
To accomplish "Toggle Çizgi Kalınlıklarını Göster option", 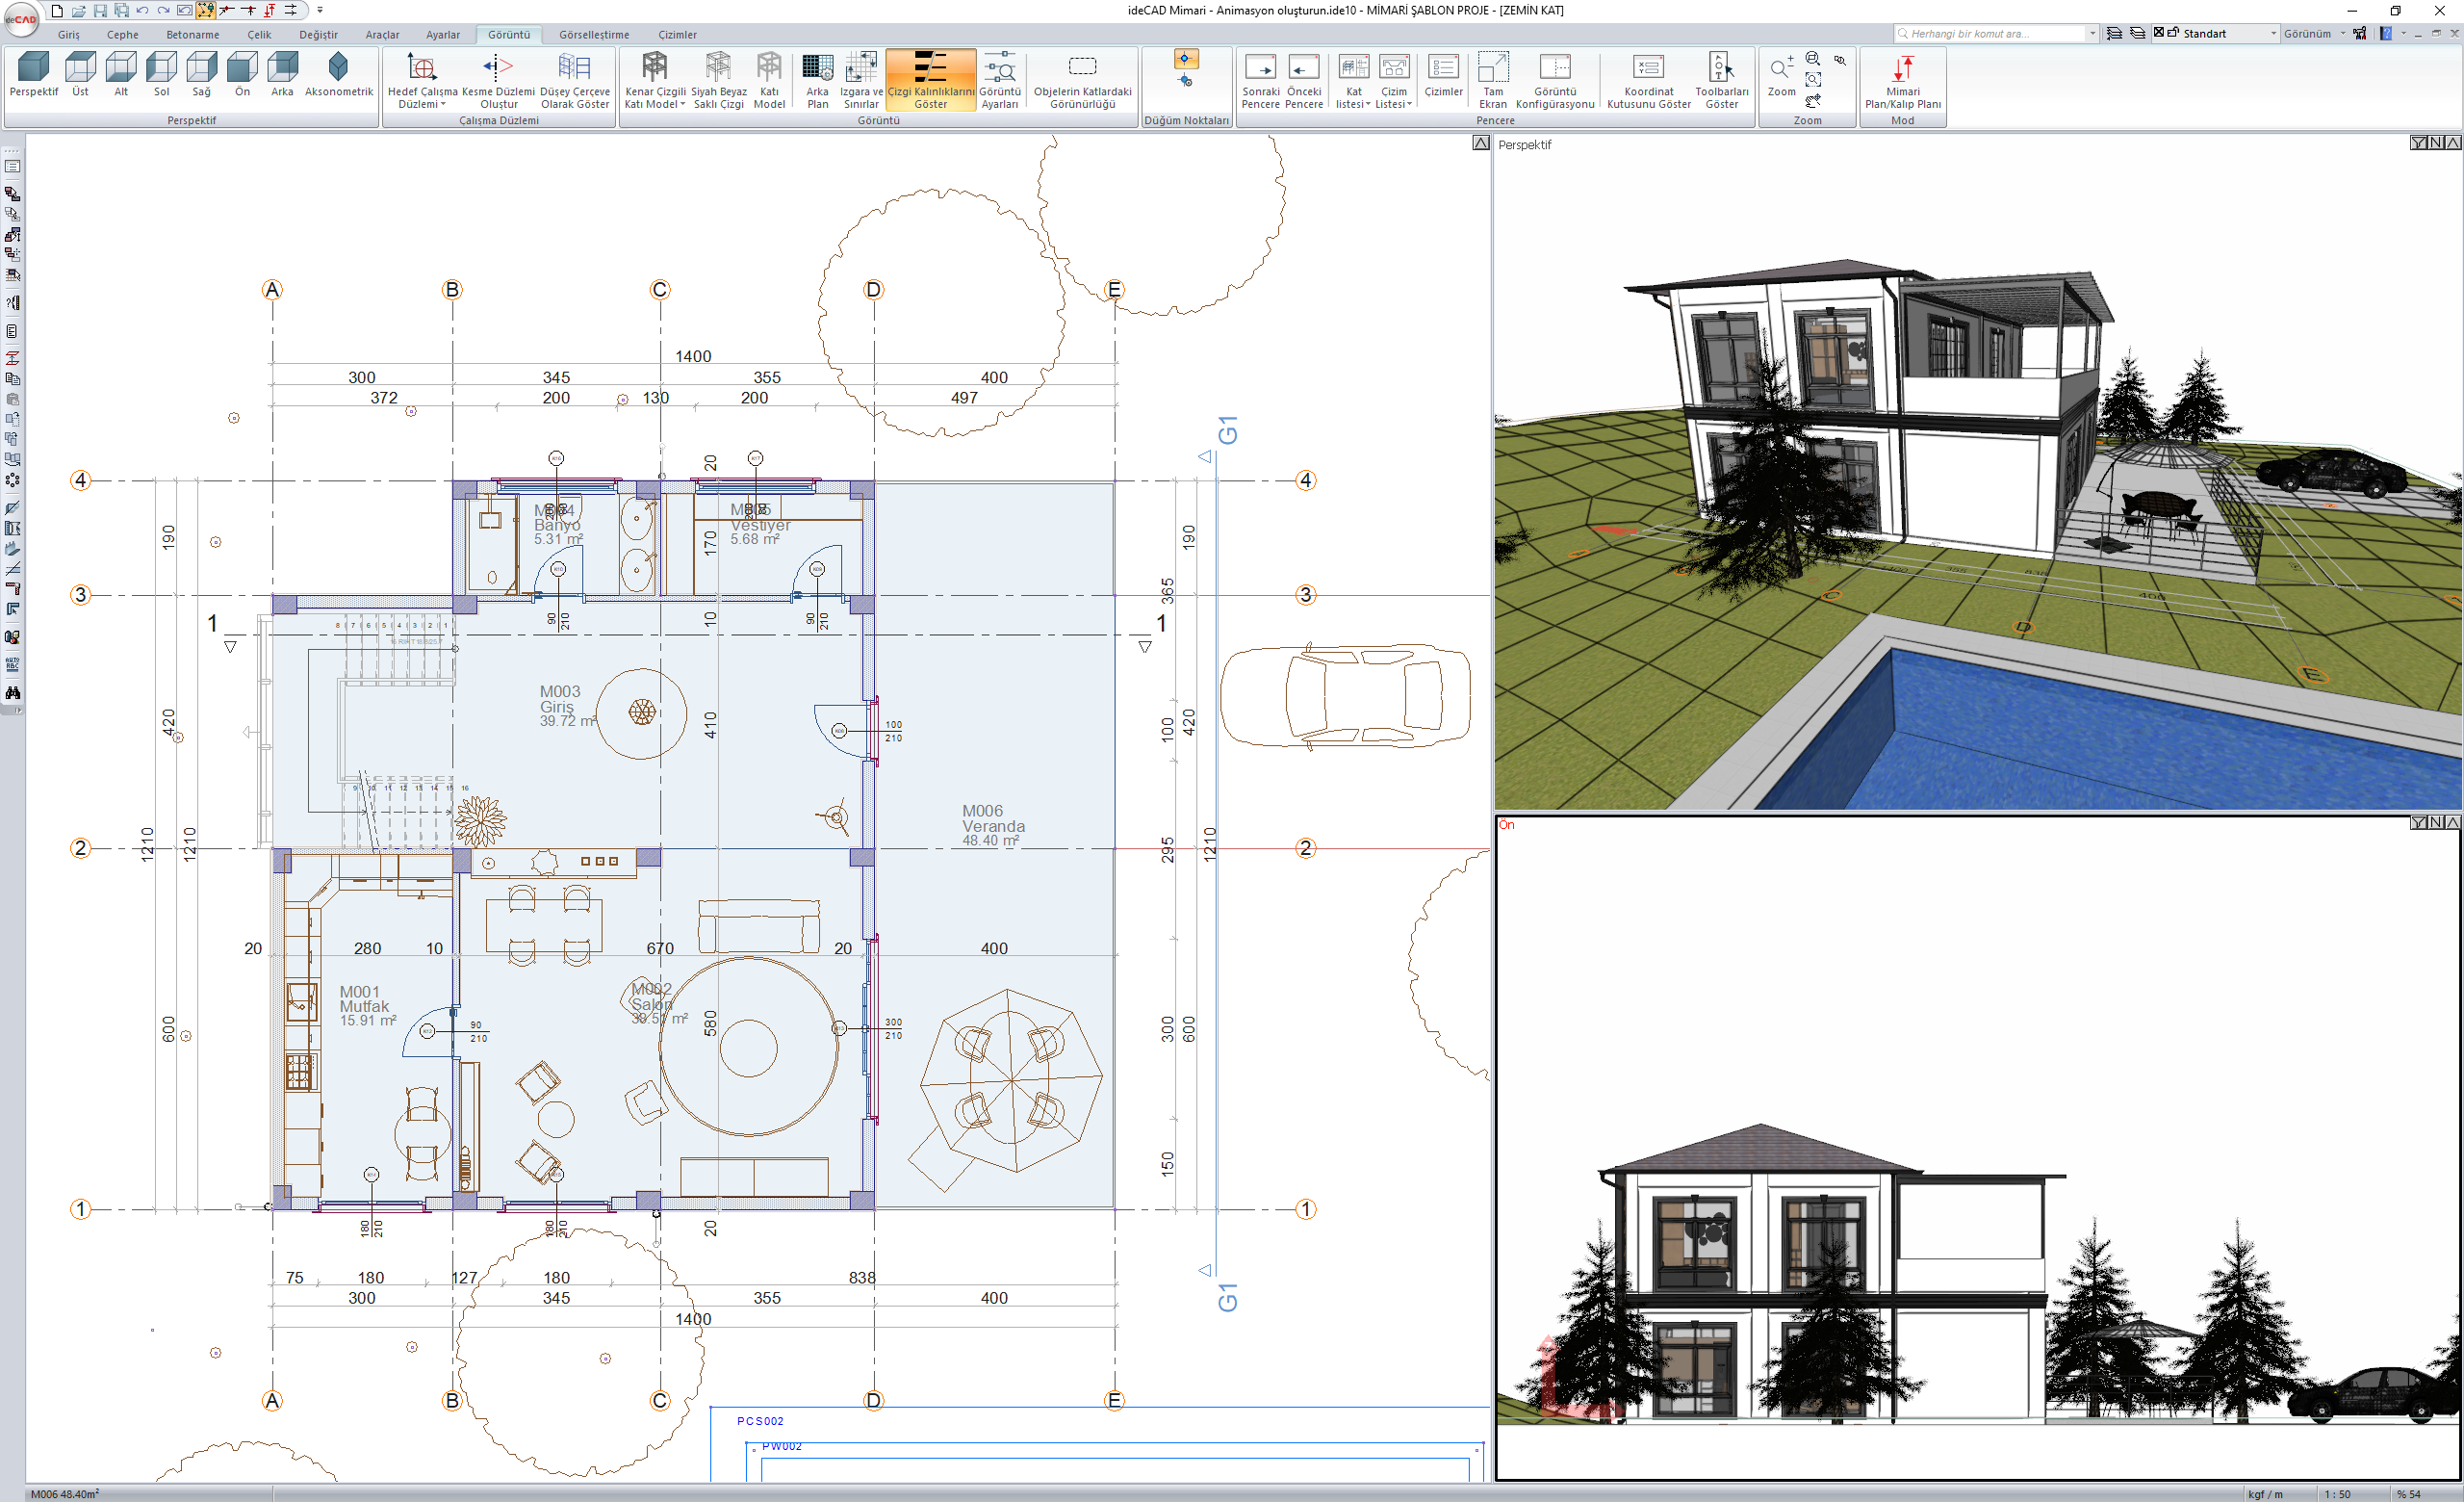I will (x=930, y=68).
